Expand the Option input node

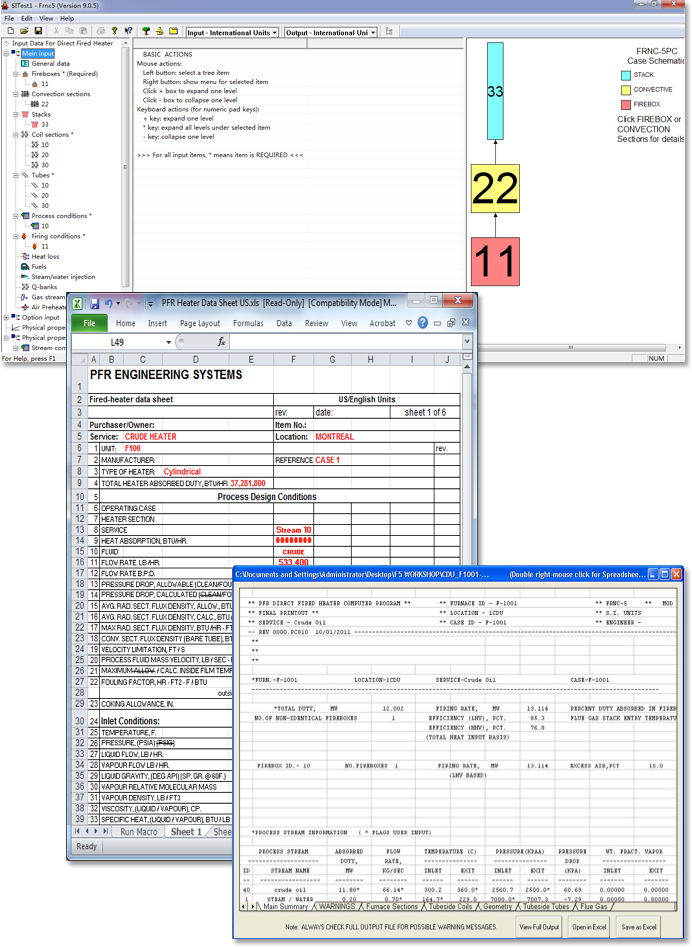coord(6,317)
